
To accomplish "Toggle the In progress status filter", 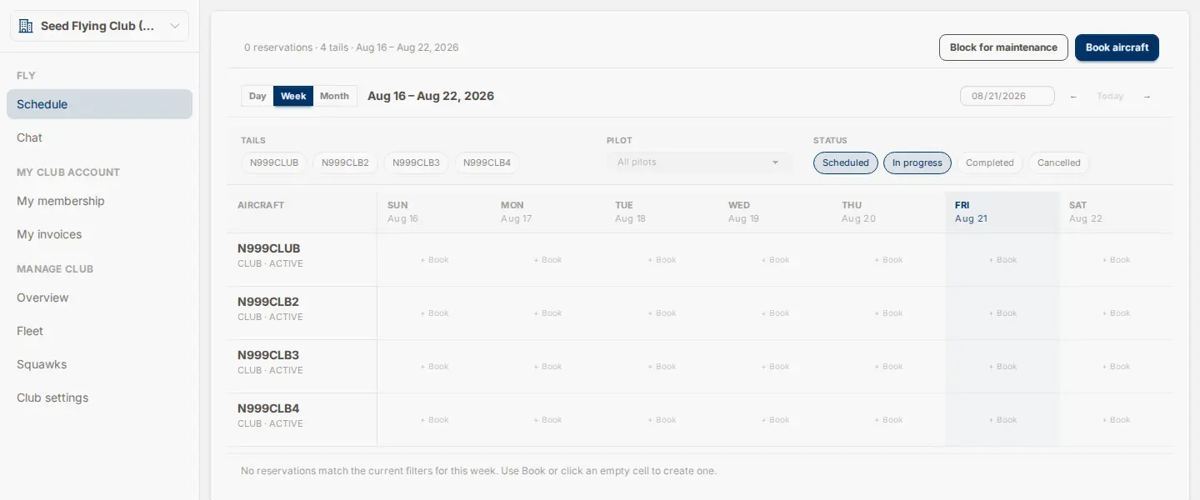I will point(917,163).
